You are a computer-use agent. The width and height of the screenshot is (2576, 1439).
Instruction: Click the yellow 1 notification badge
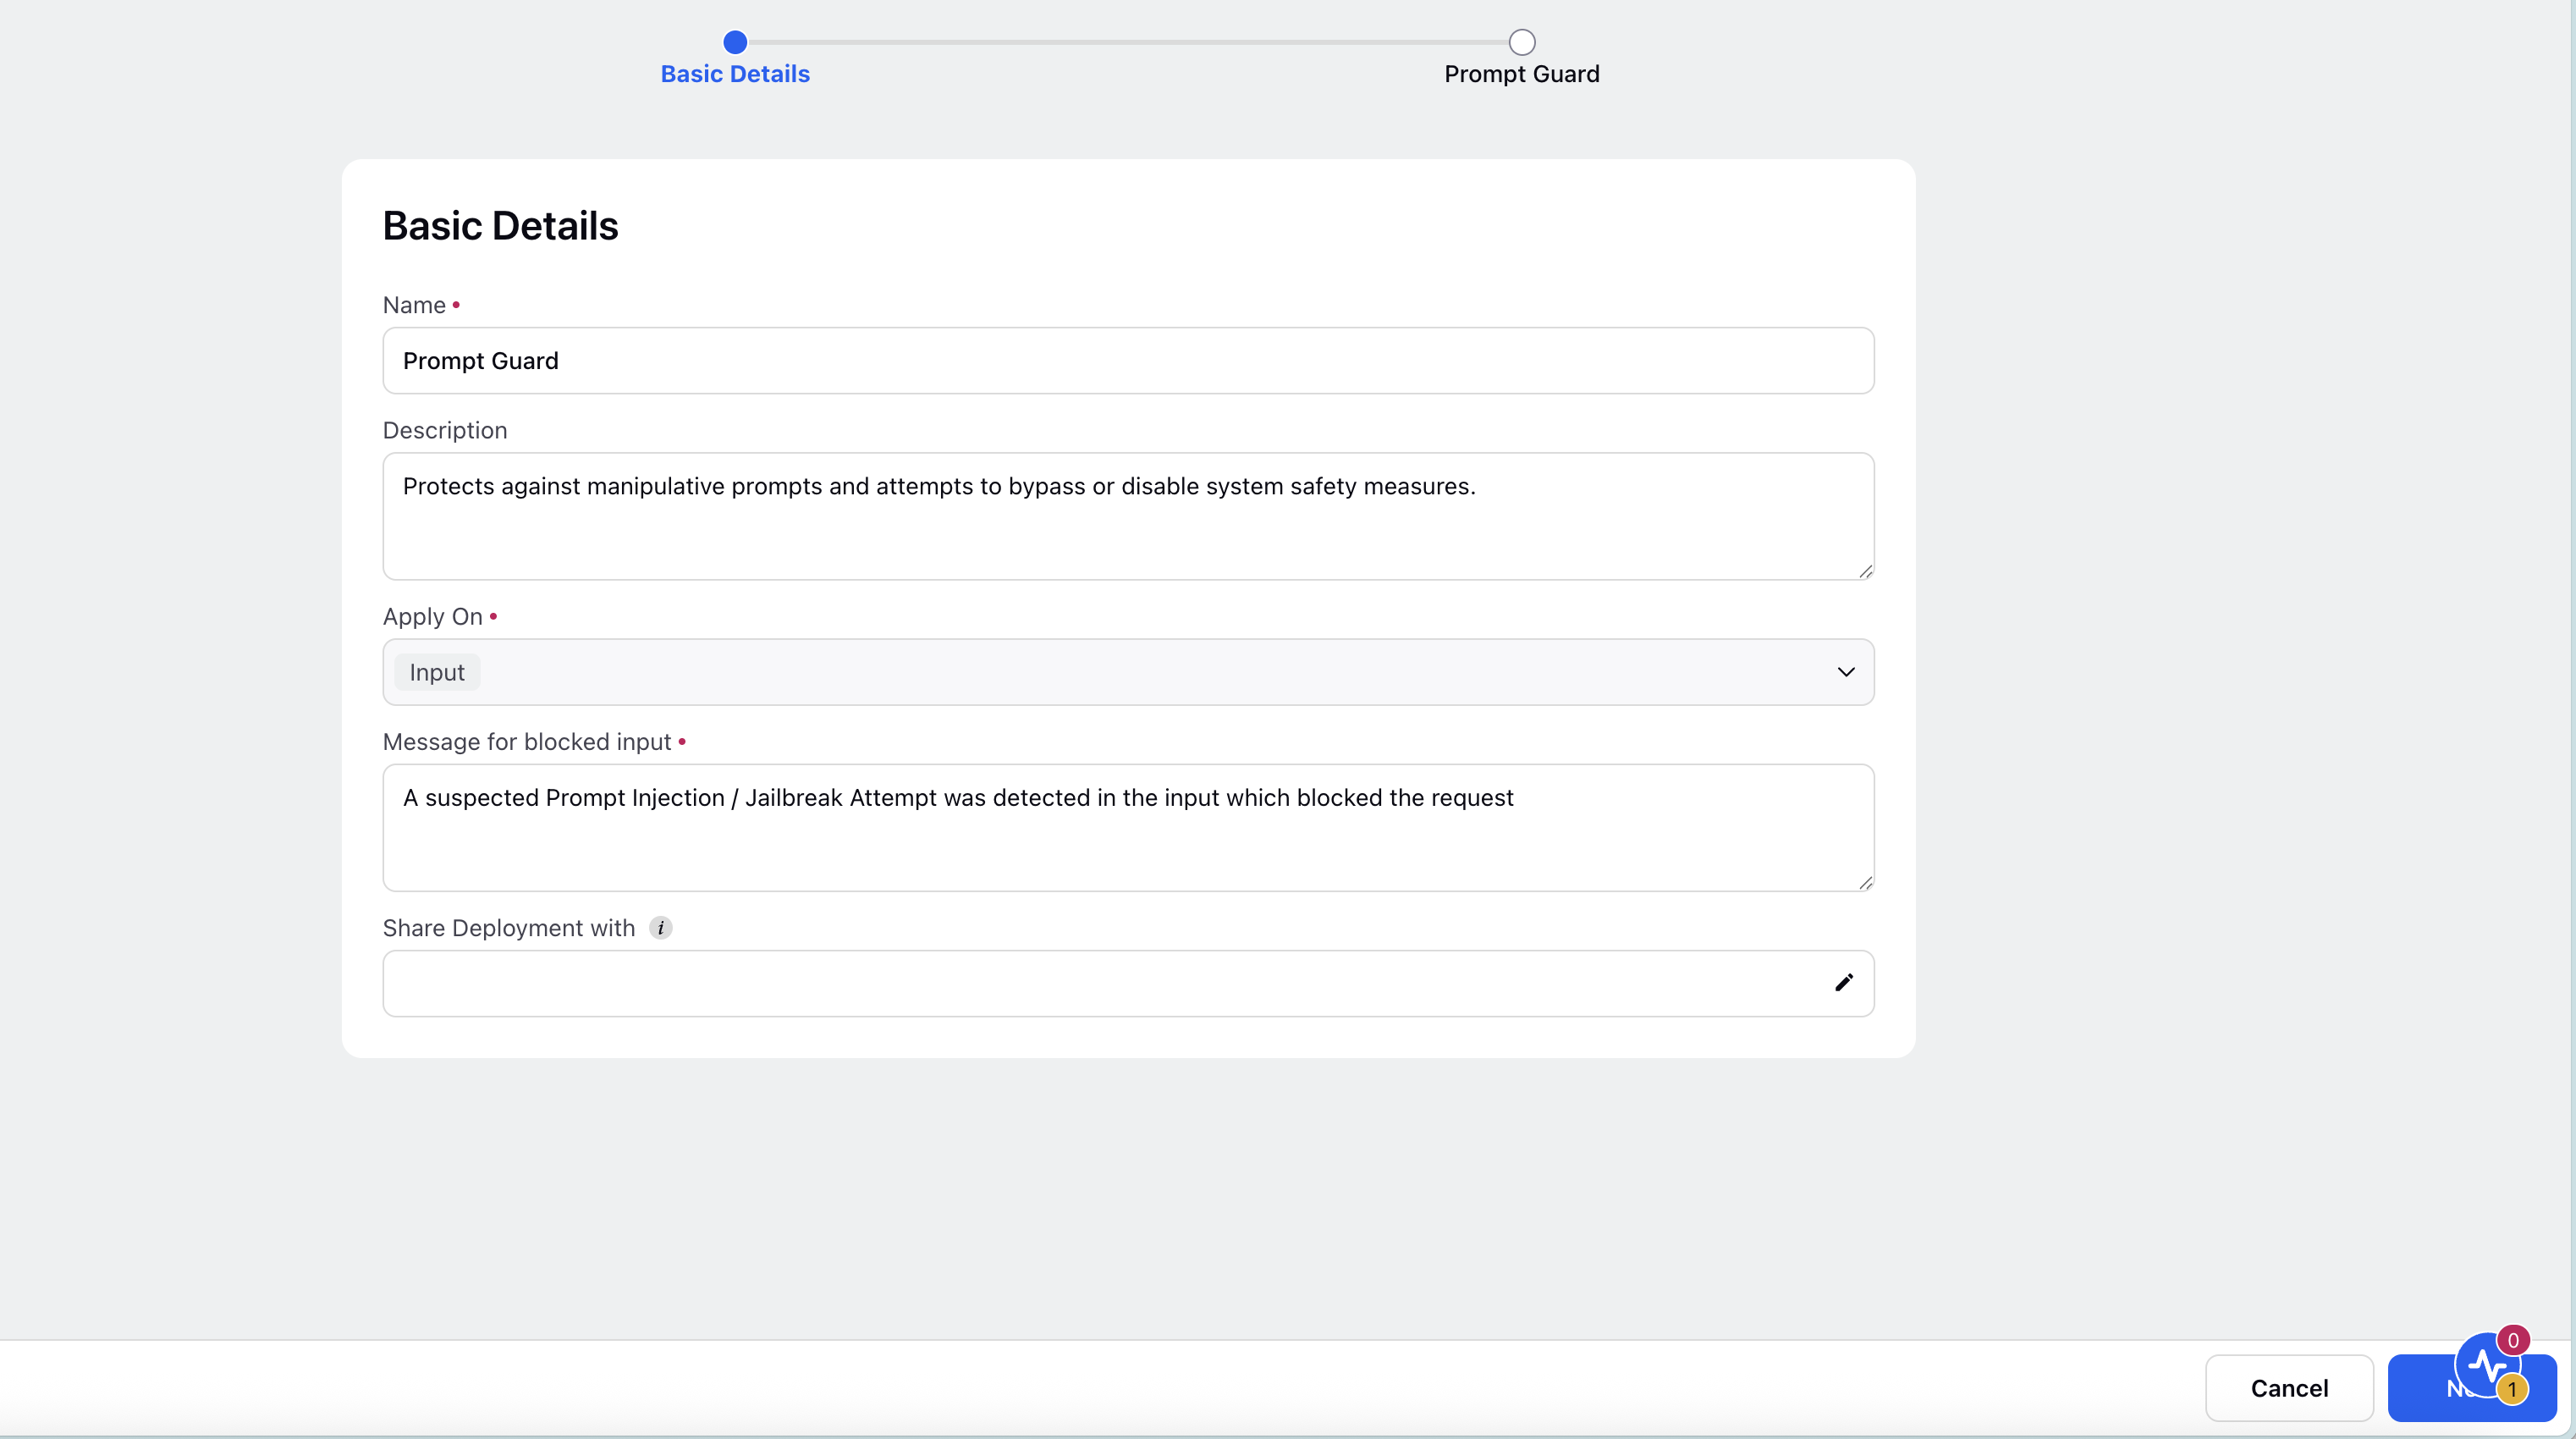[2512, 1389]
